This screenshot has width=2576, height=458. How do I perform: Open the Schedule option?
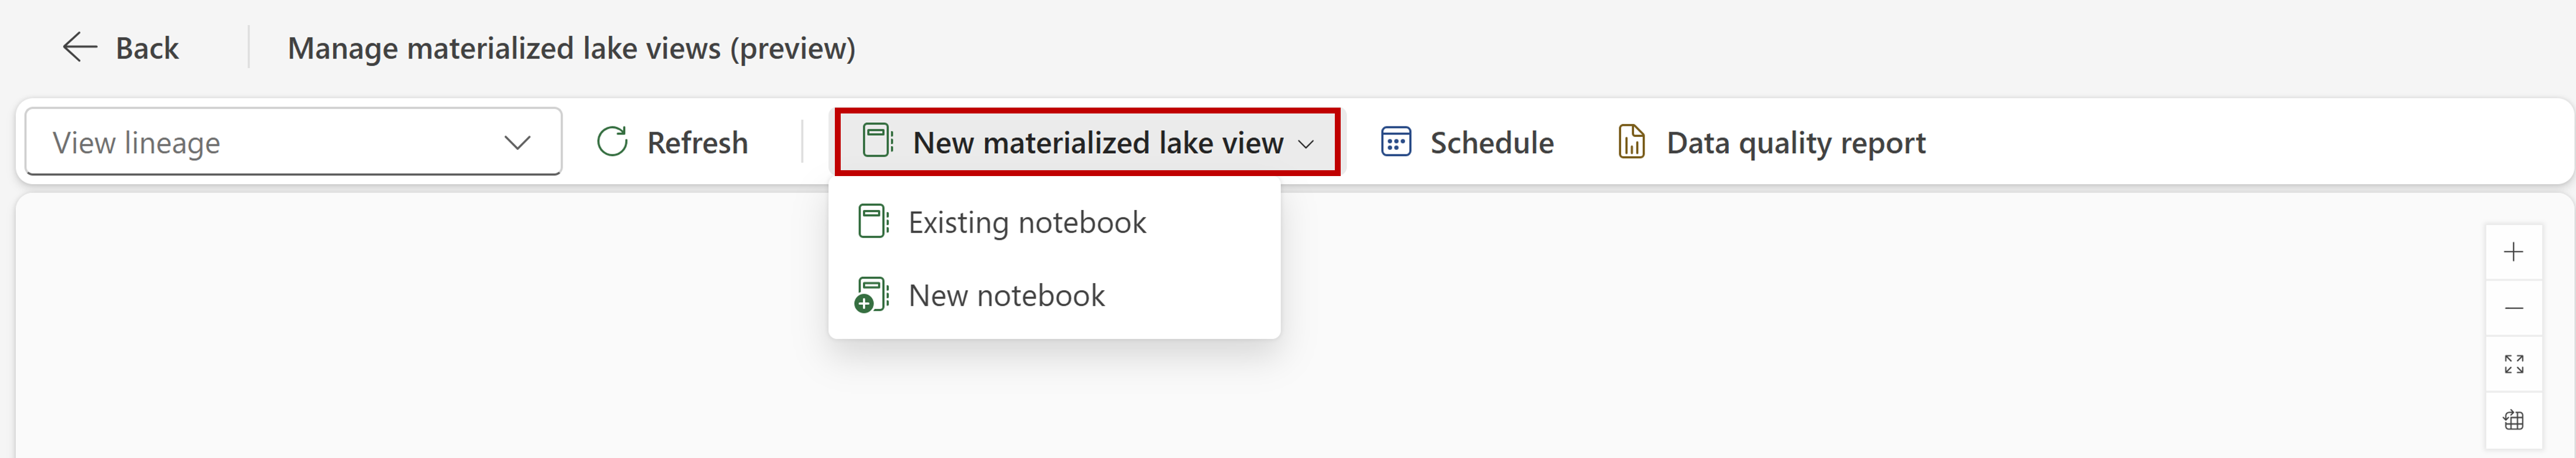[x=1466, y=142]
